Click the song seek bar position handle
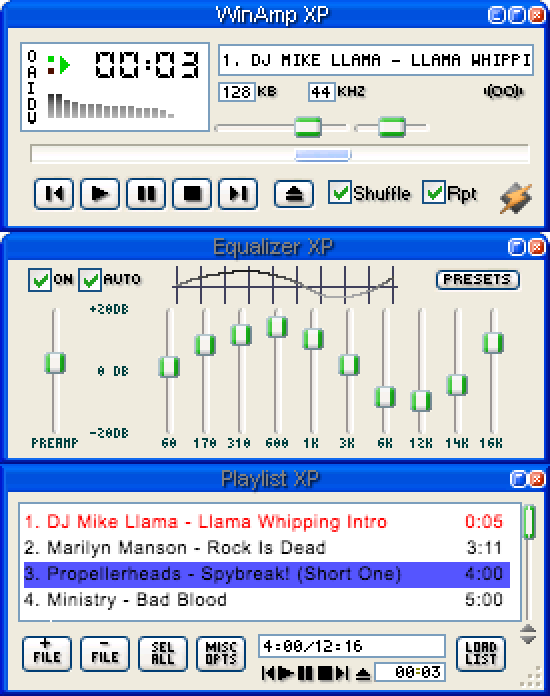Viewport: 550px width, 696px height. coord(323,154)
